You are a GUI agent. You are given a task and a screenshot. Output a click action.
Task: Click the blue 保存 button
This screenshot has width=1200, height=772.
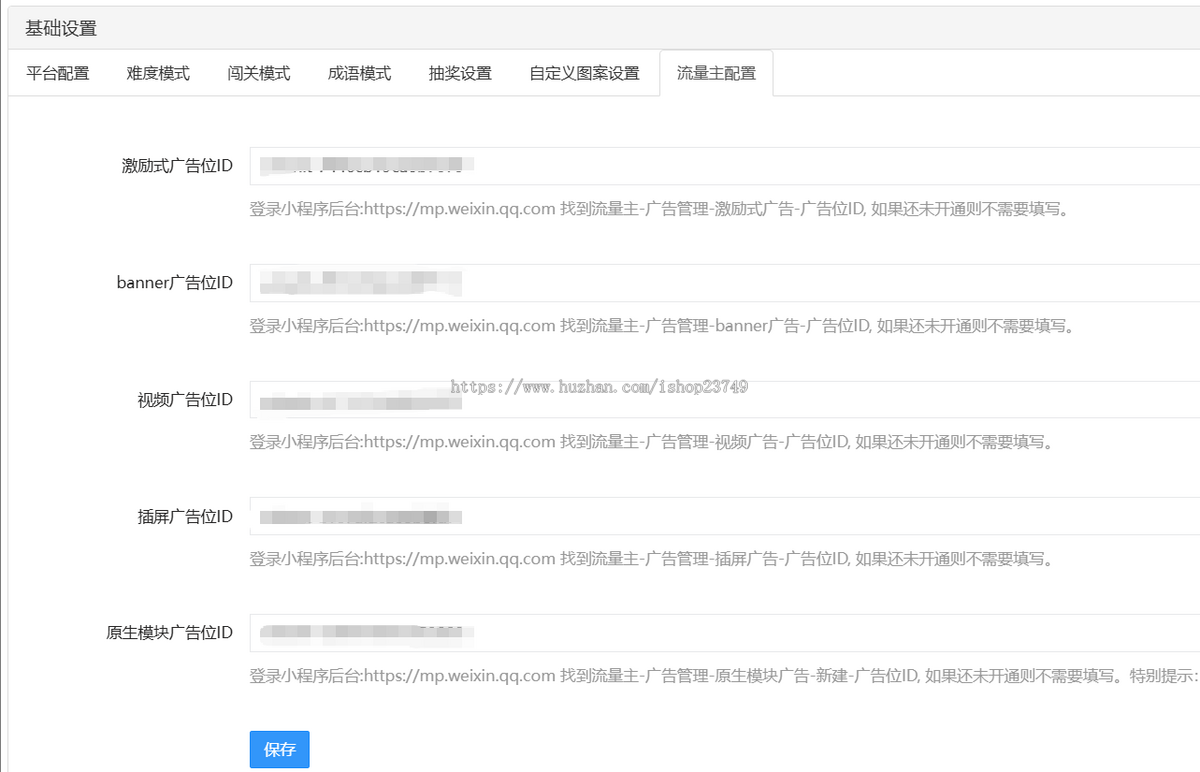(279, 749)
